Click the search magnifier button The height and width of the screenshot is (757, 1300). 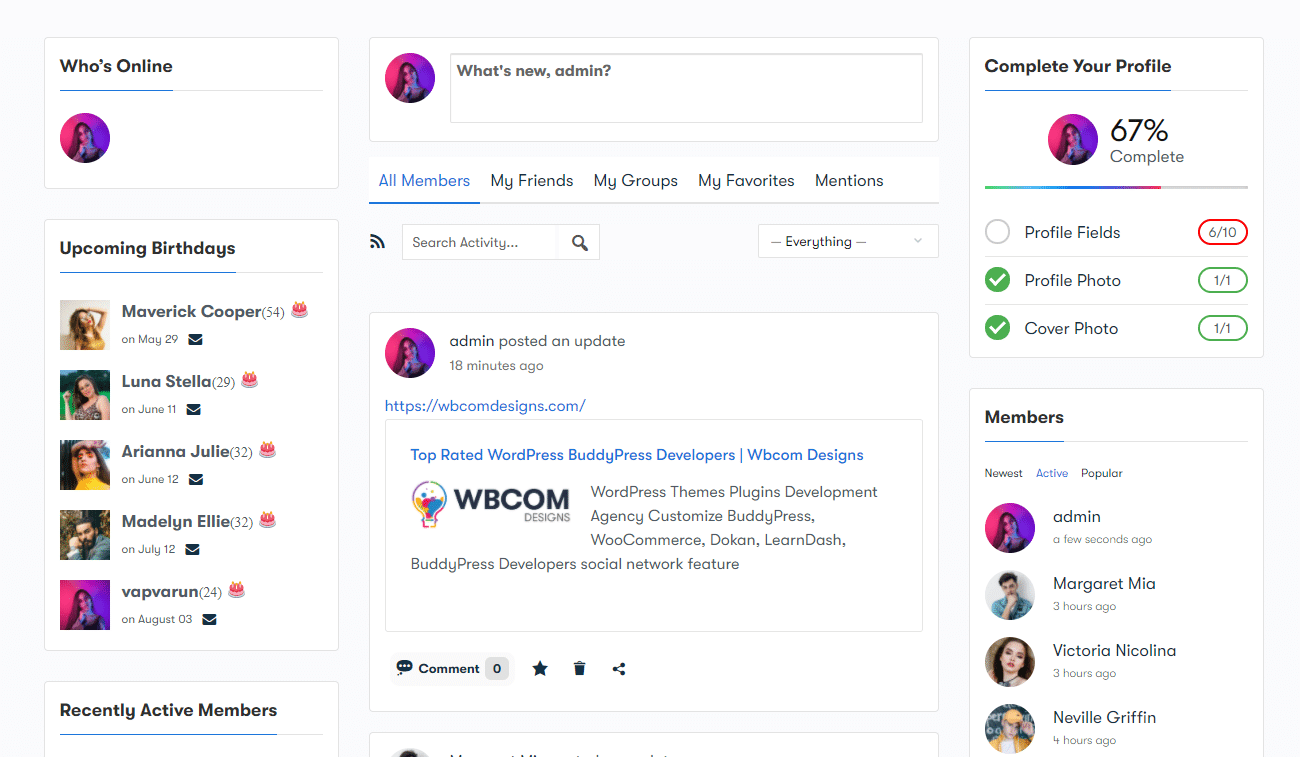[579, 242]
